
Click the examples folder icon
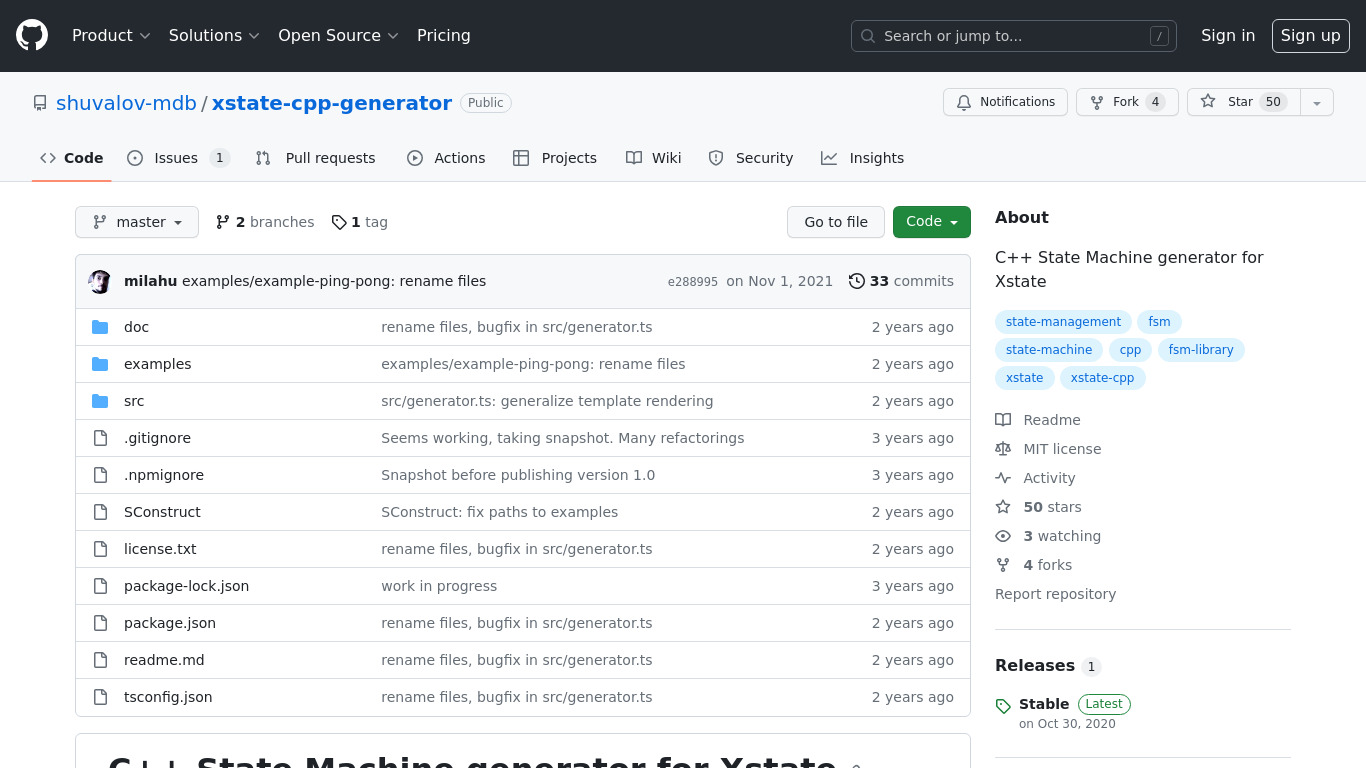[x=100, y=364]
